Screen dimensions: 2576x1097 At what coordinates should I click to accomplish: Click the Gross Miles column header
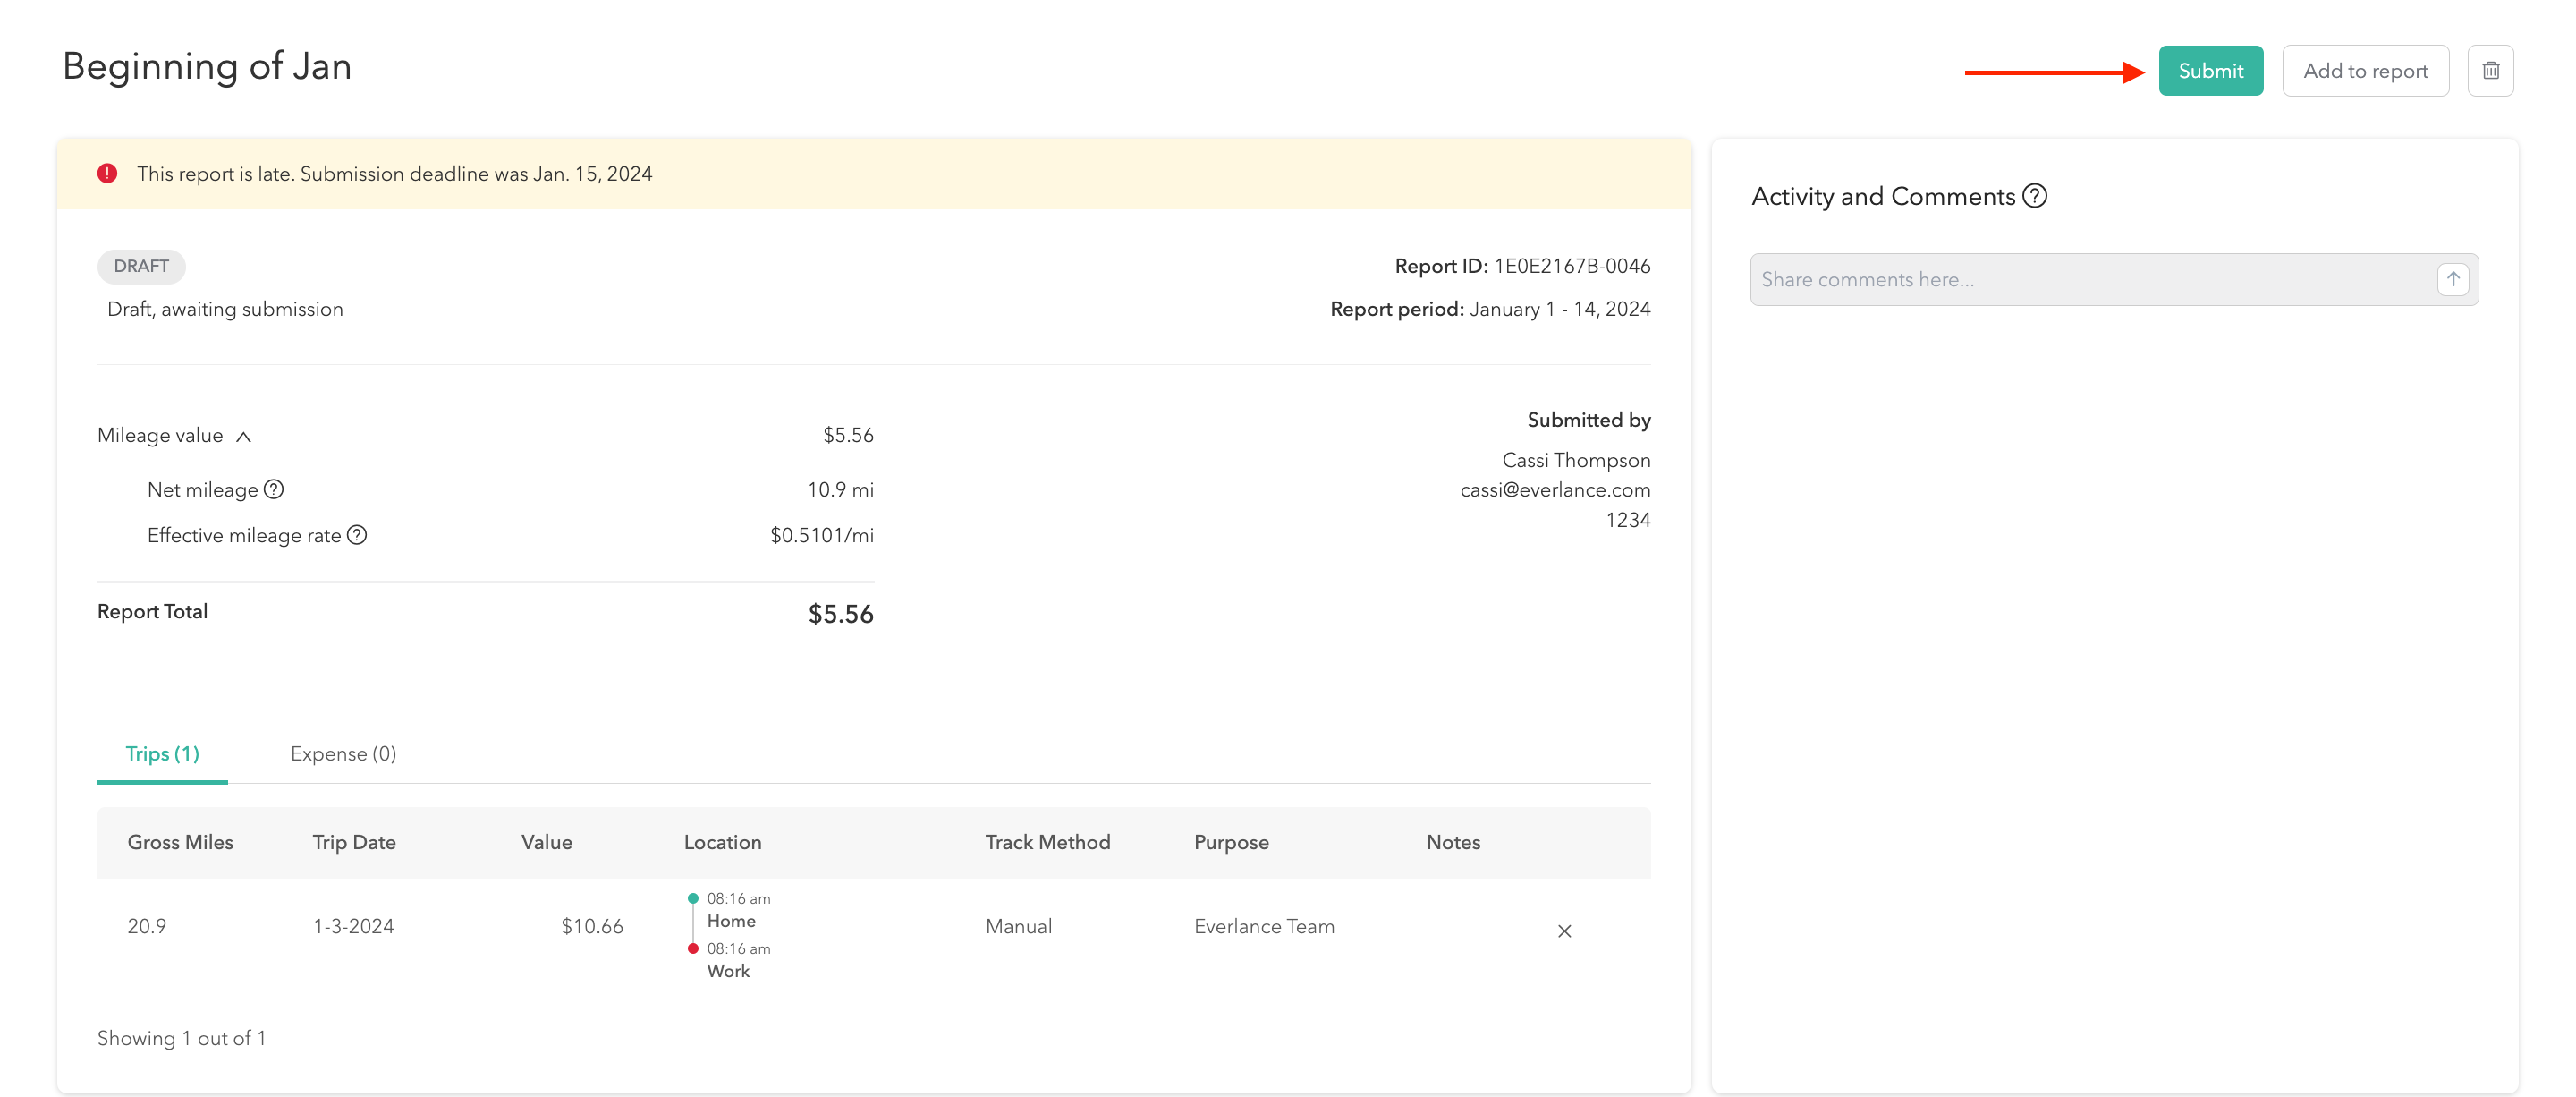tap(180, 842)
